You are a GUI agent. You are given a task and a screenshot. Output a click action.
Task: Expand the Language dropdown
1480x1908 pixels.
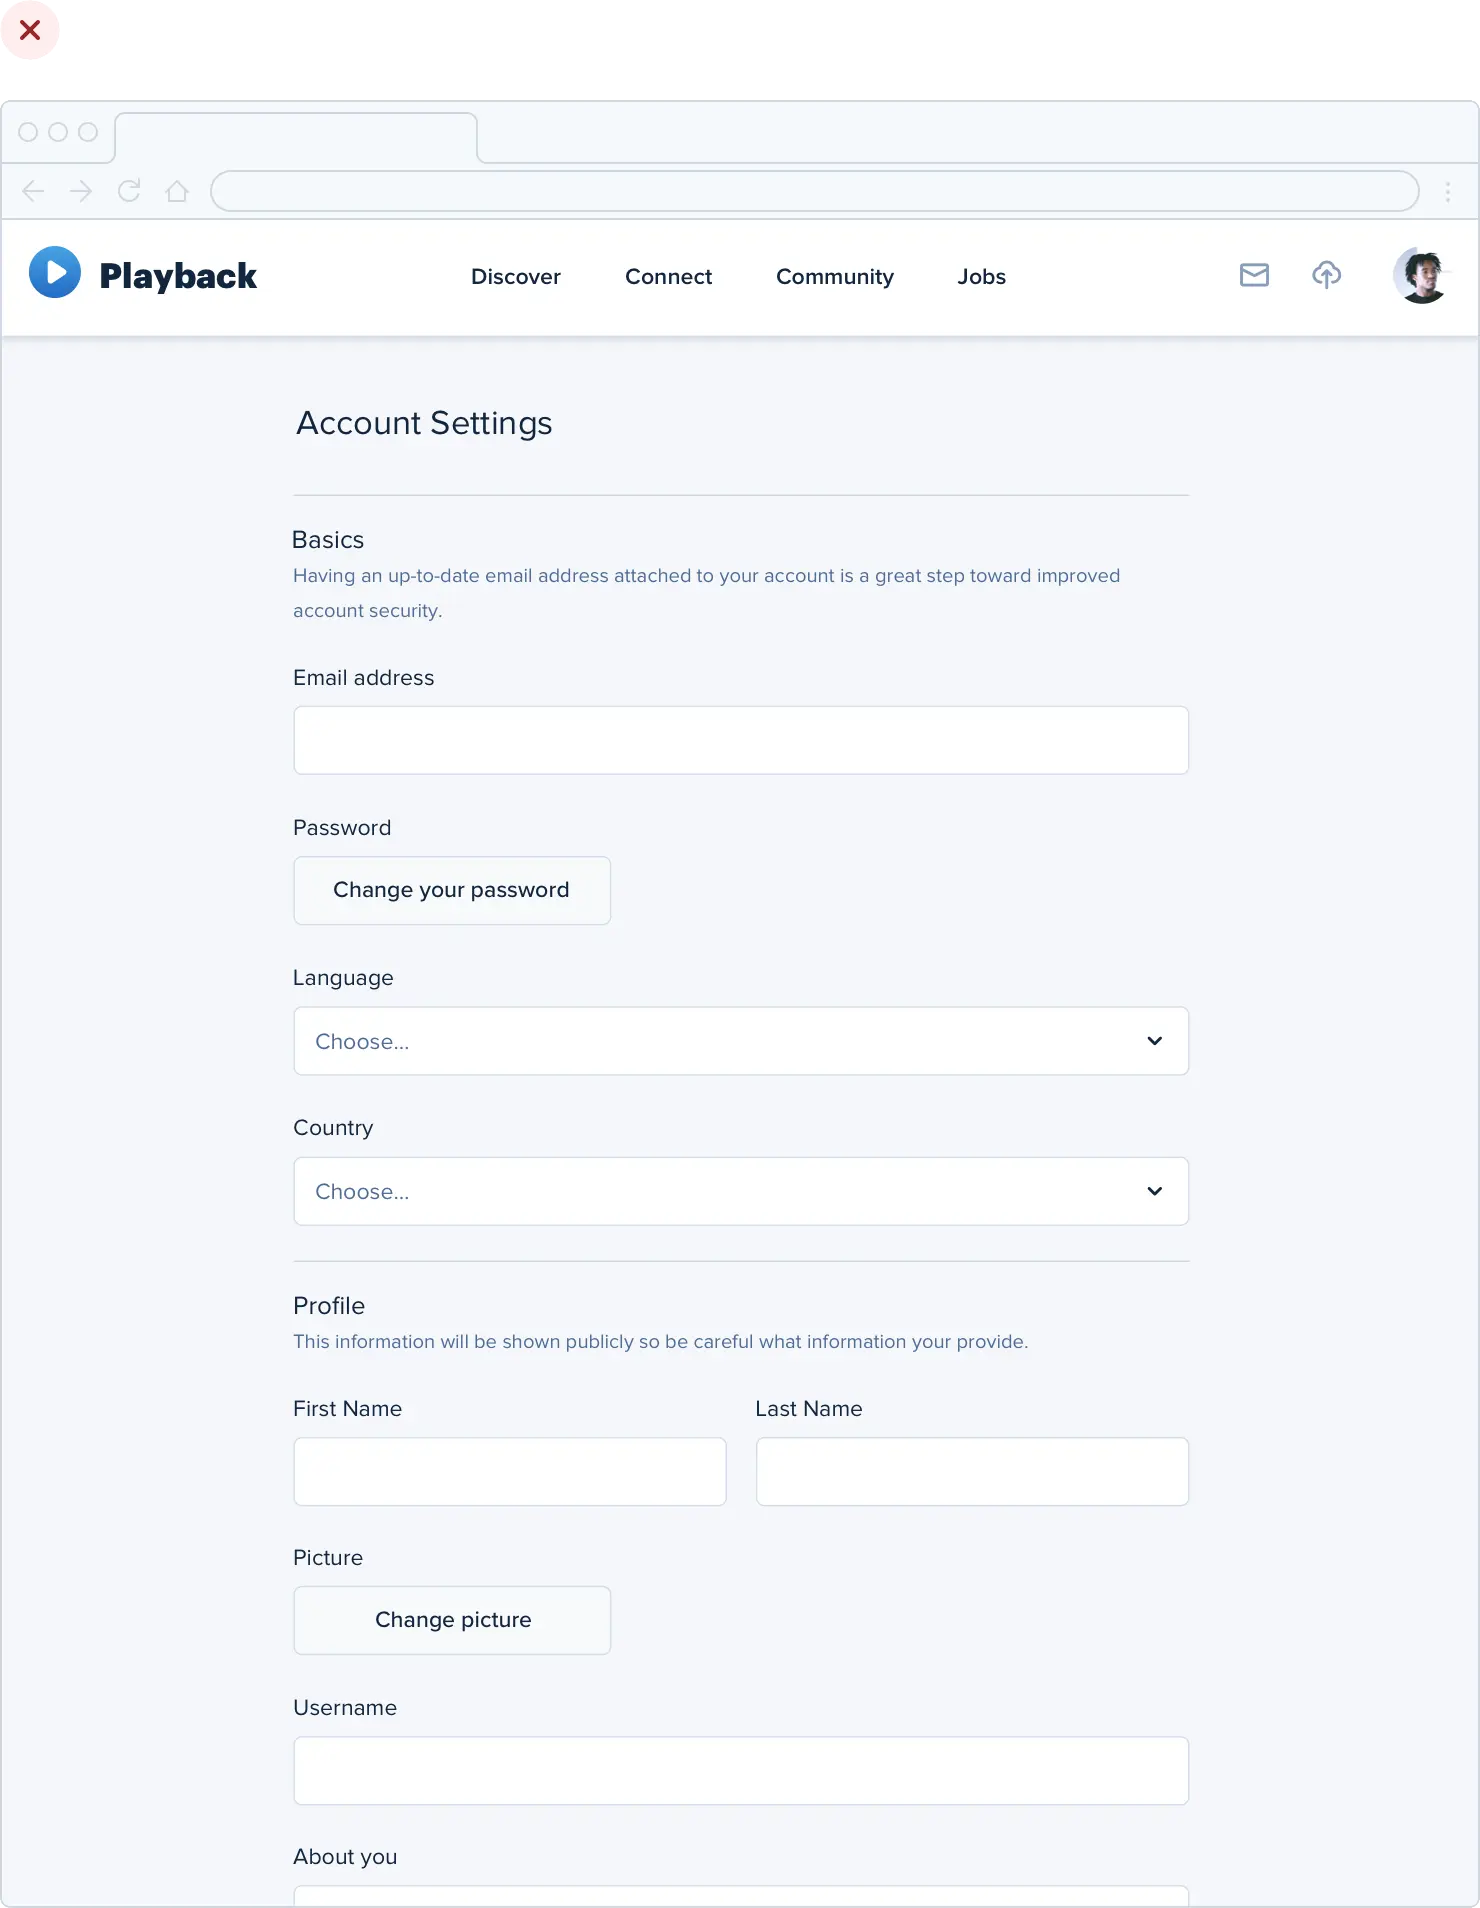click(740, 1041)
